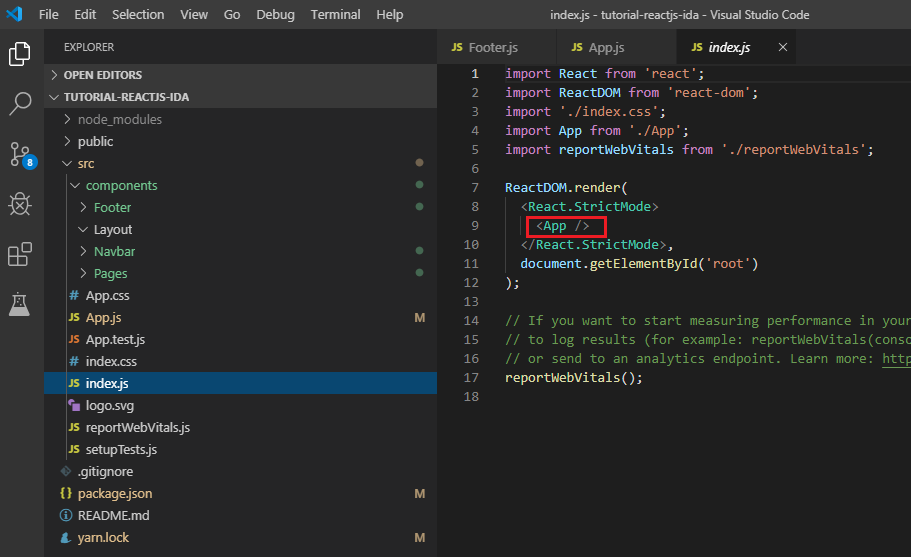Switch to the App.js tab
The image size is (911, 557).
pyautogui.click(x=616, y=47)
